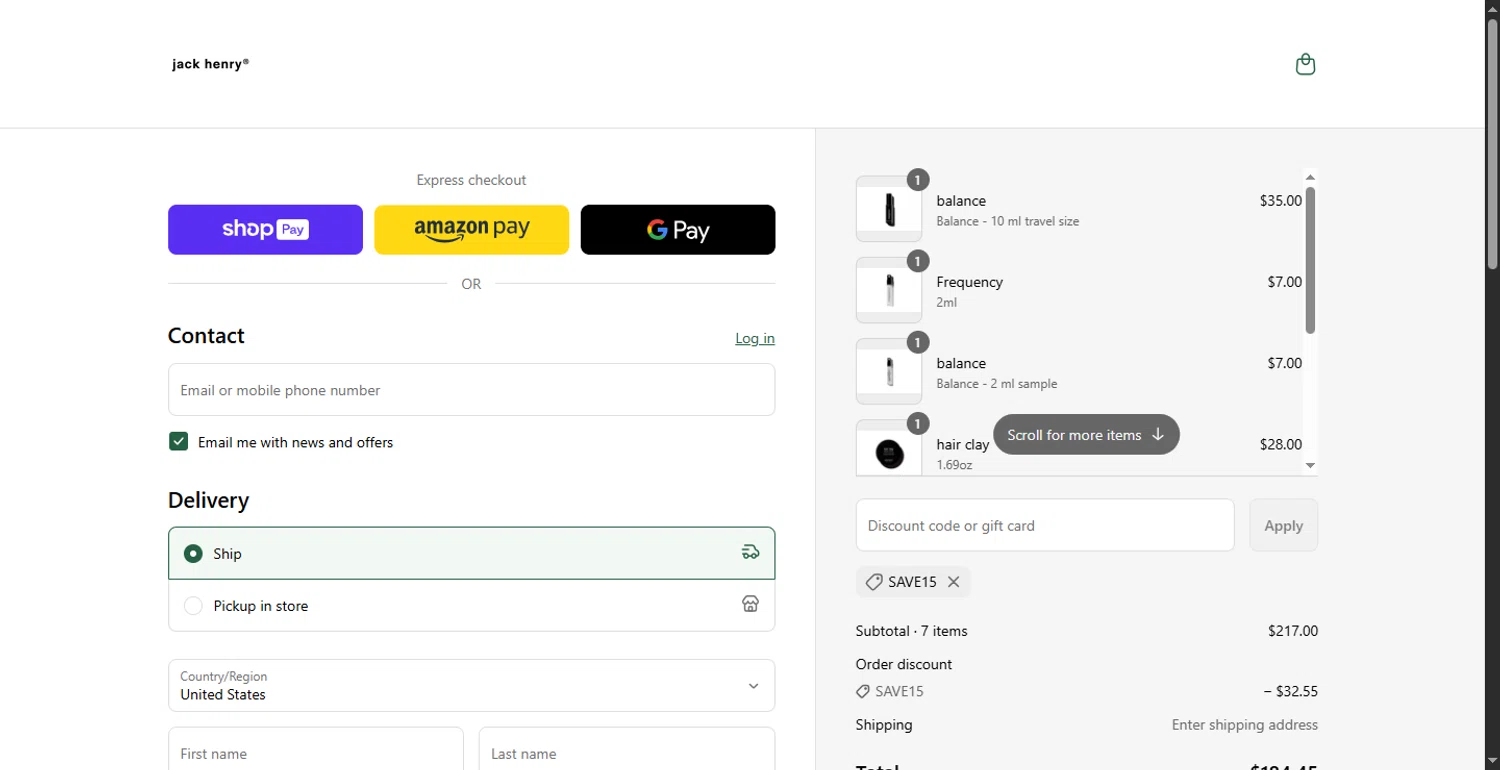Screen dimensions: 1500x770
Task: Click the jack henry logo
Action: [210, 64]
